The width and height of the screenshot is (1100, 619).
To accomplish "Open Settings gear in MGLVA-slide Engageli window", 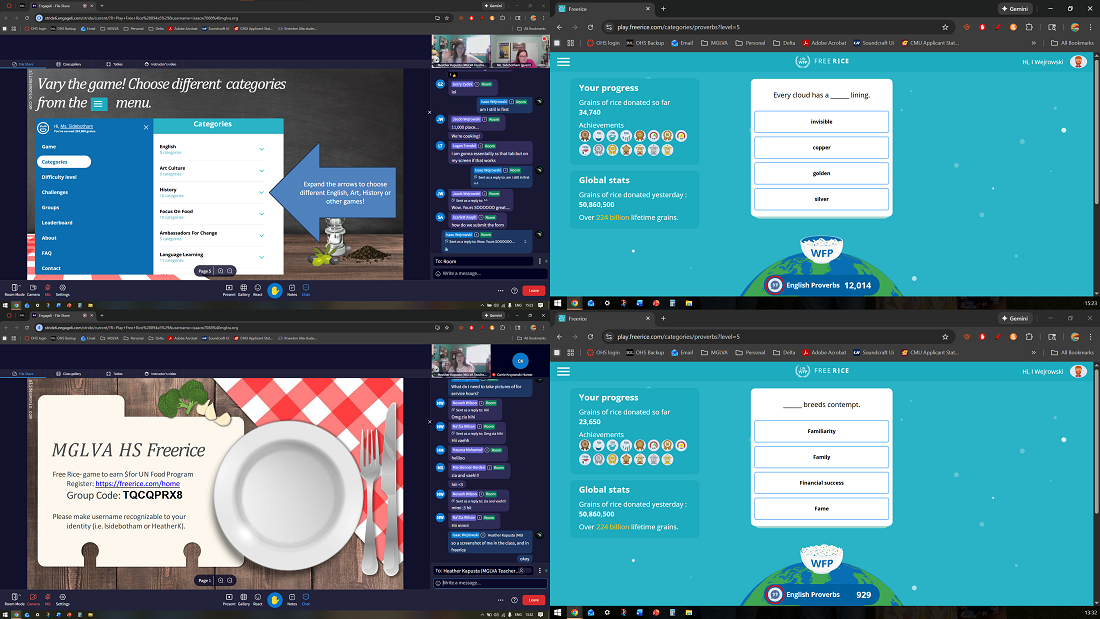I will click(x=62, y=599).
